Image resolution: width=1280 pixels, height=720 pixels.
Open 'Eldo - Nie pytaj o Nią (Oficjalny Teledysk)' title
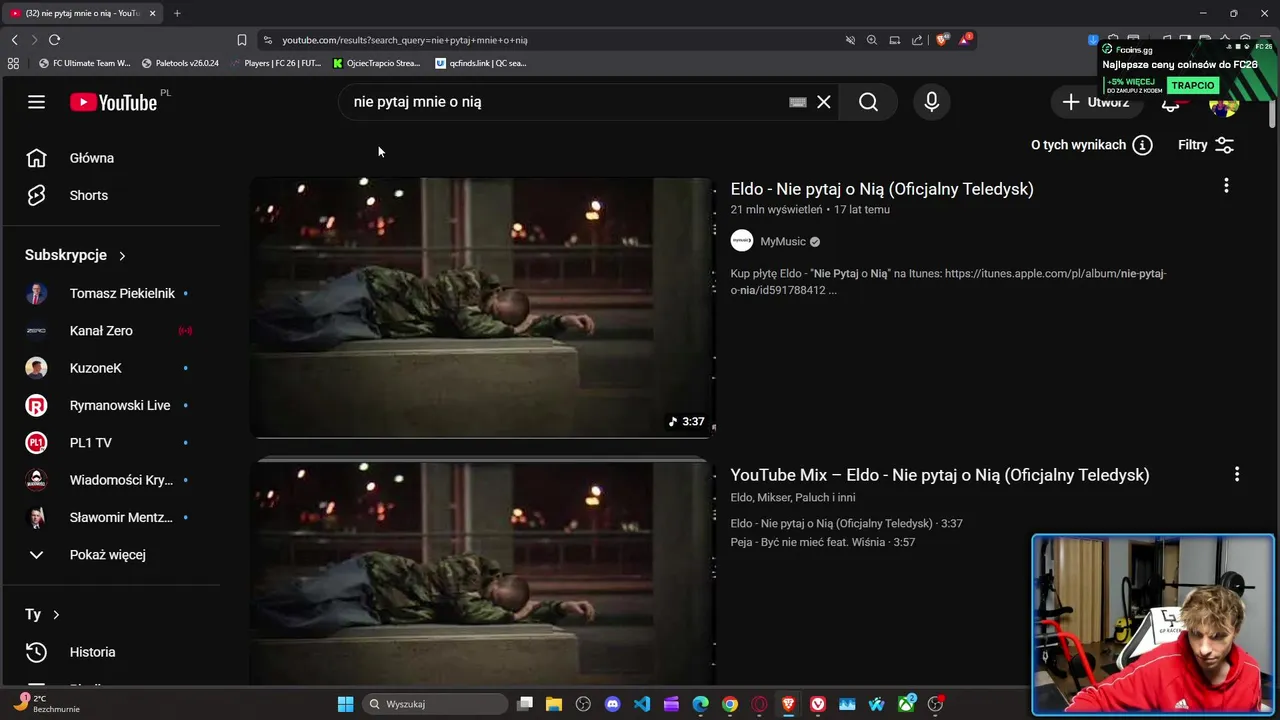[x=882, y=189]
